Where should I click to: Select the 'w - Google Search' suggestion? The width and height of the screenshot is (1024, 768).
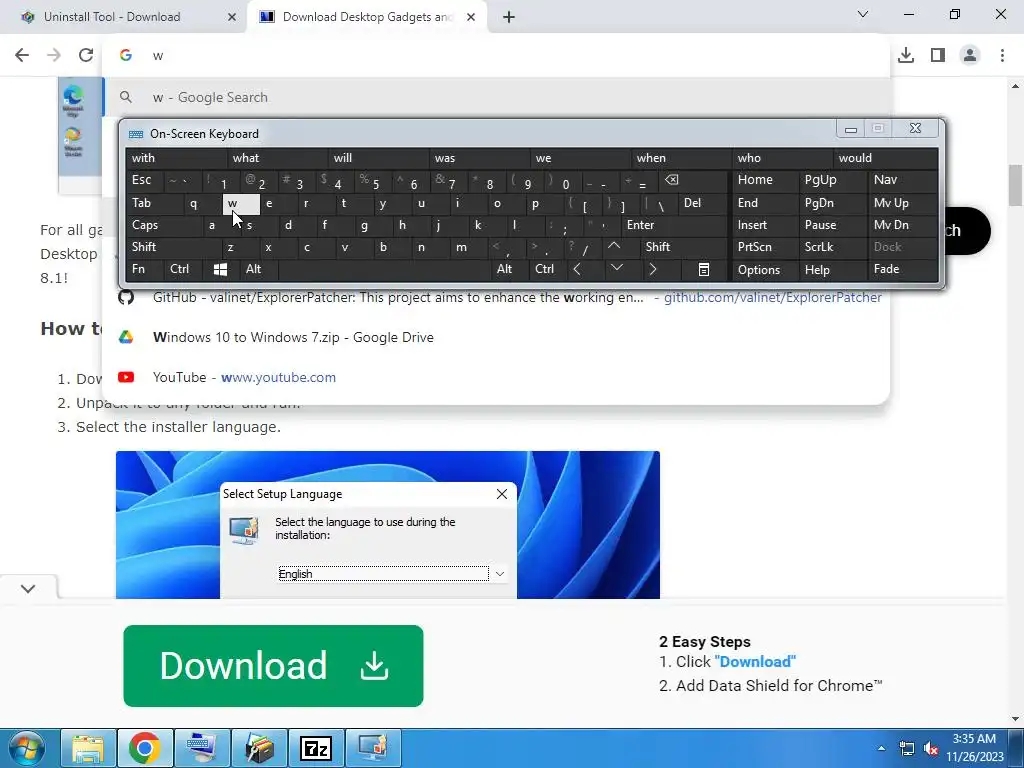point(496,97)
